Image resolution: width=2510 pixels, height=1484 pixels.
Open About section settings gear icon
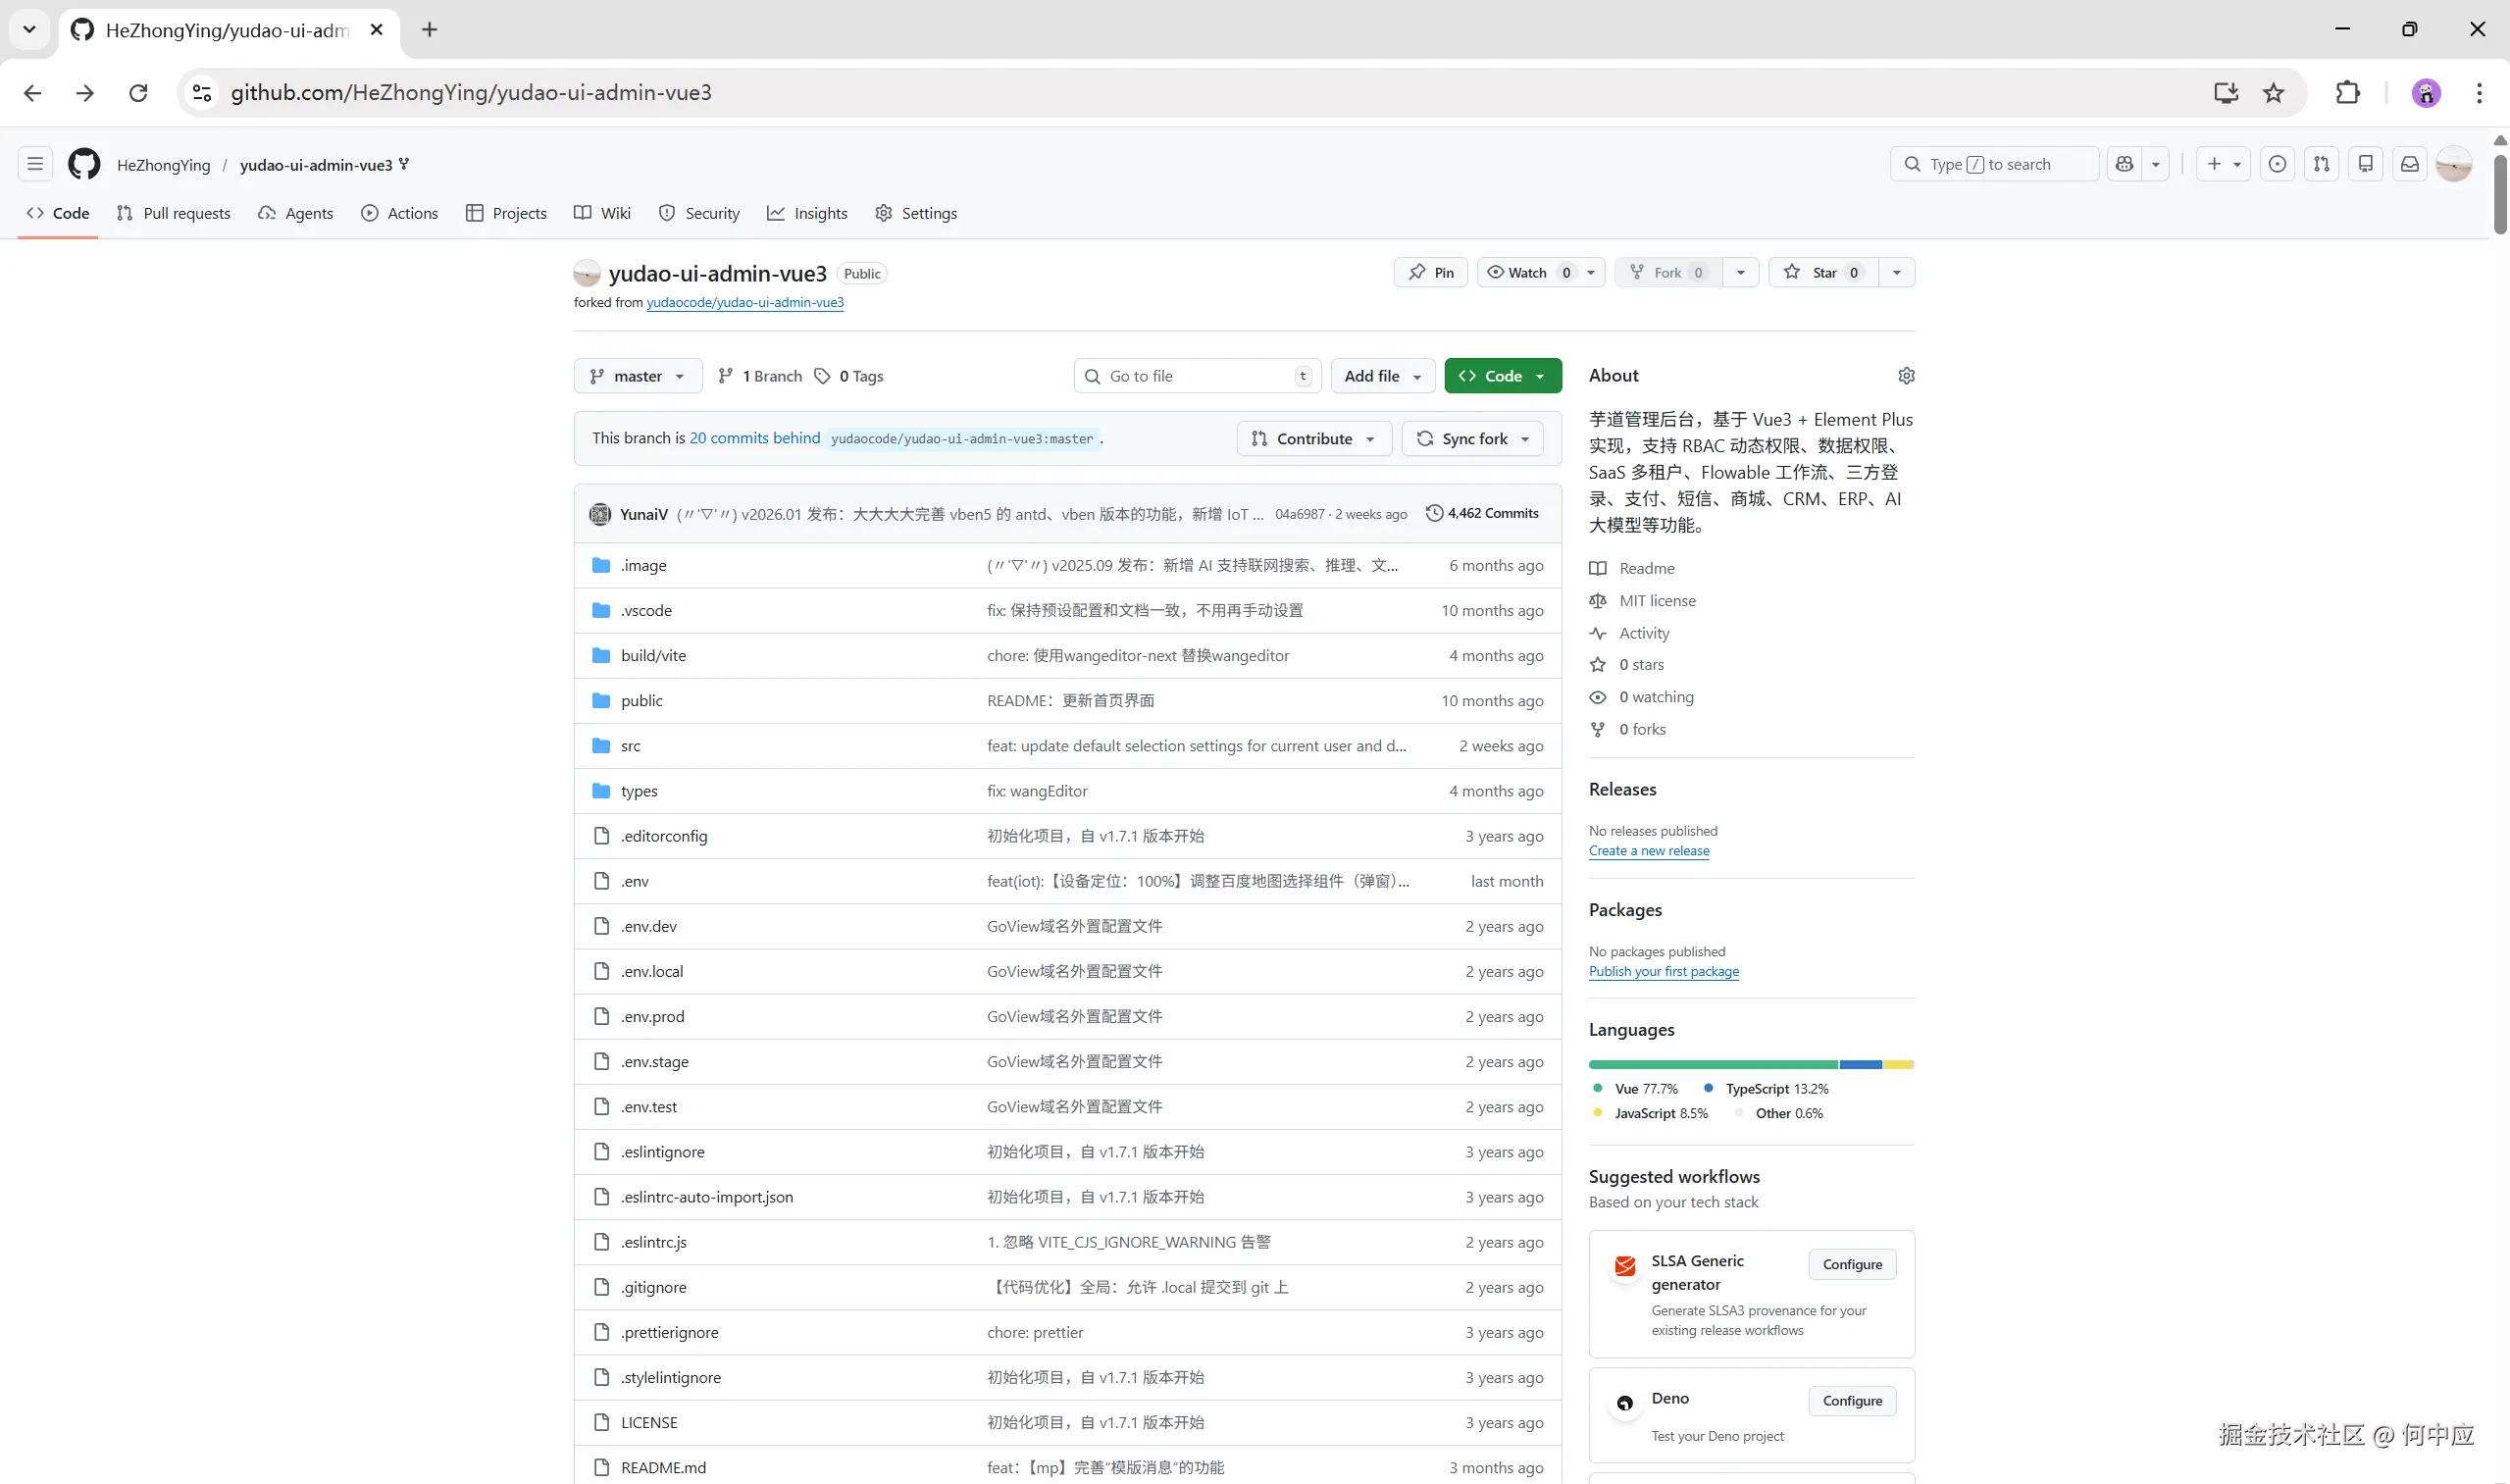tap(1906, 376)
